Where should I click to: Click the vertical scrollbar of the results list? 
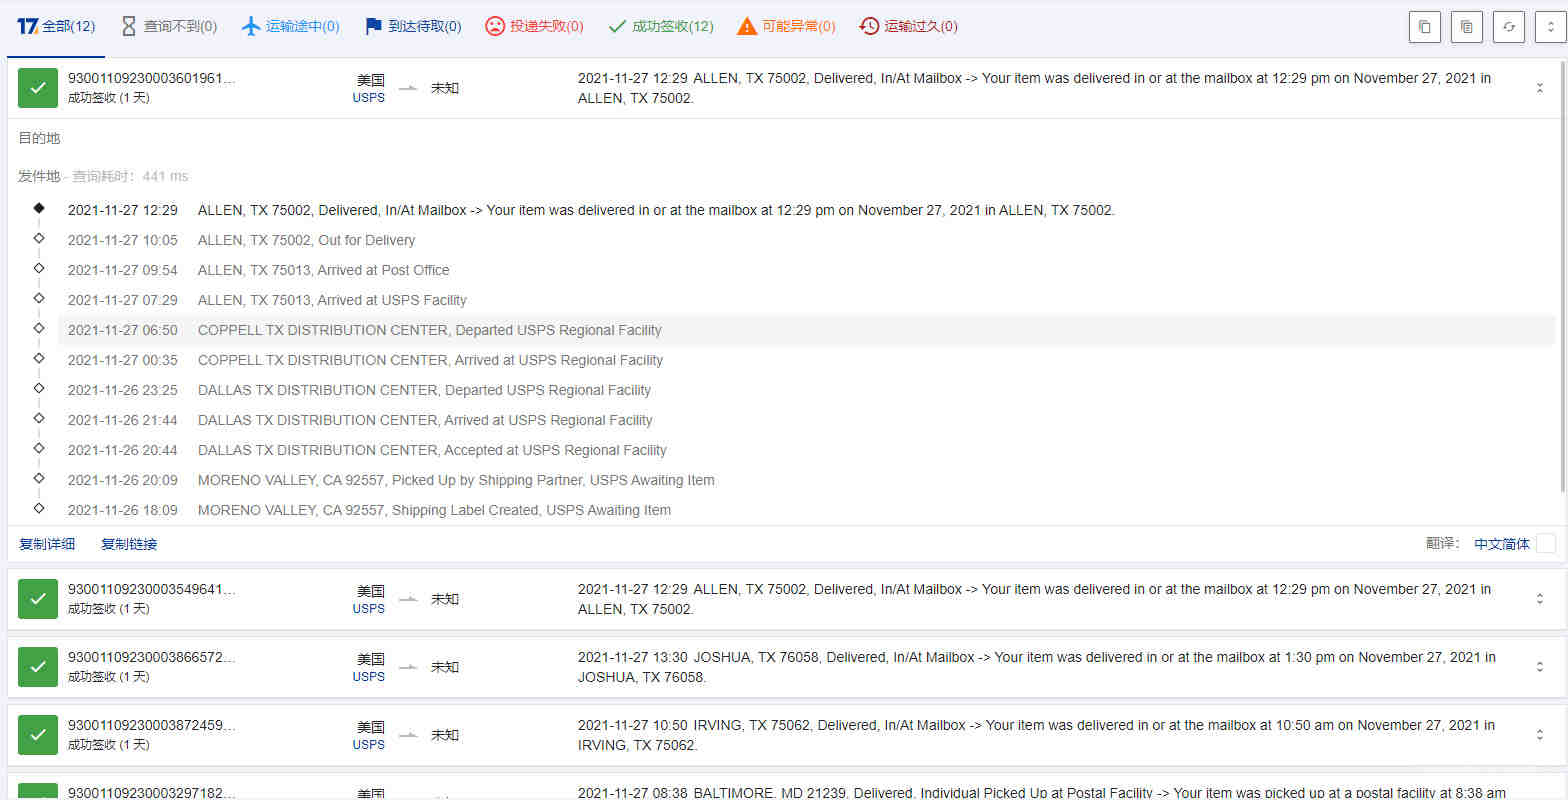coord(1562,275)
